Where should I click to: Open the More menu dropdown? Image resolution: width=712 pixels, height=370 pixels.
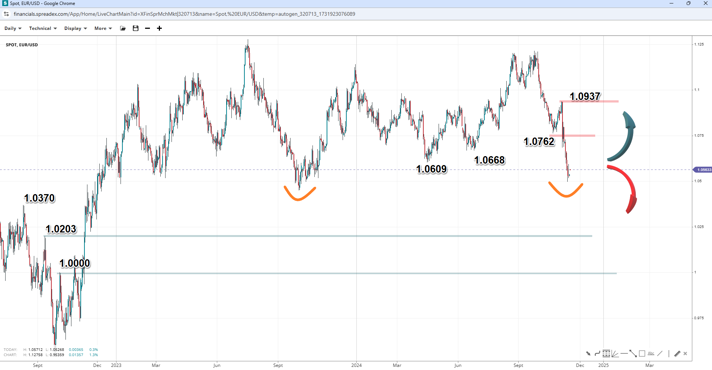pos(103,28)
